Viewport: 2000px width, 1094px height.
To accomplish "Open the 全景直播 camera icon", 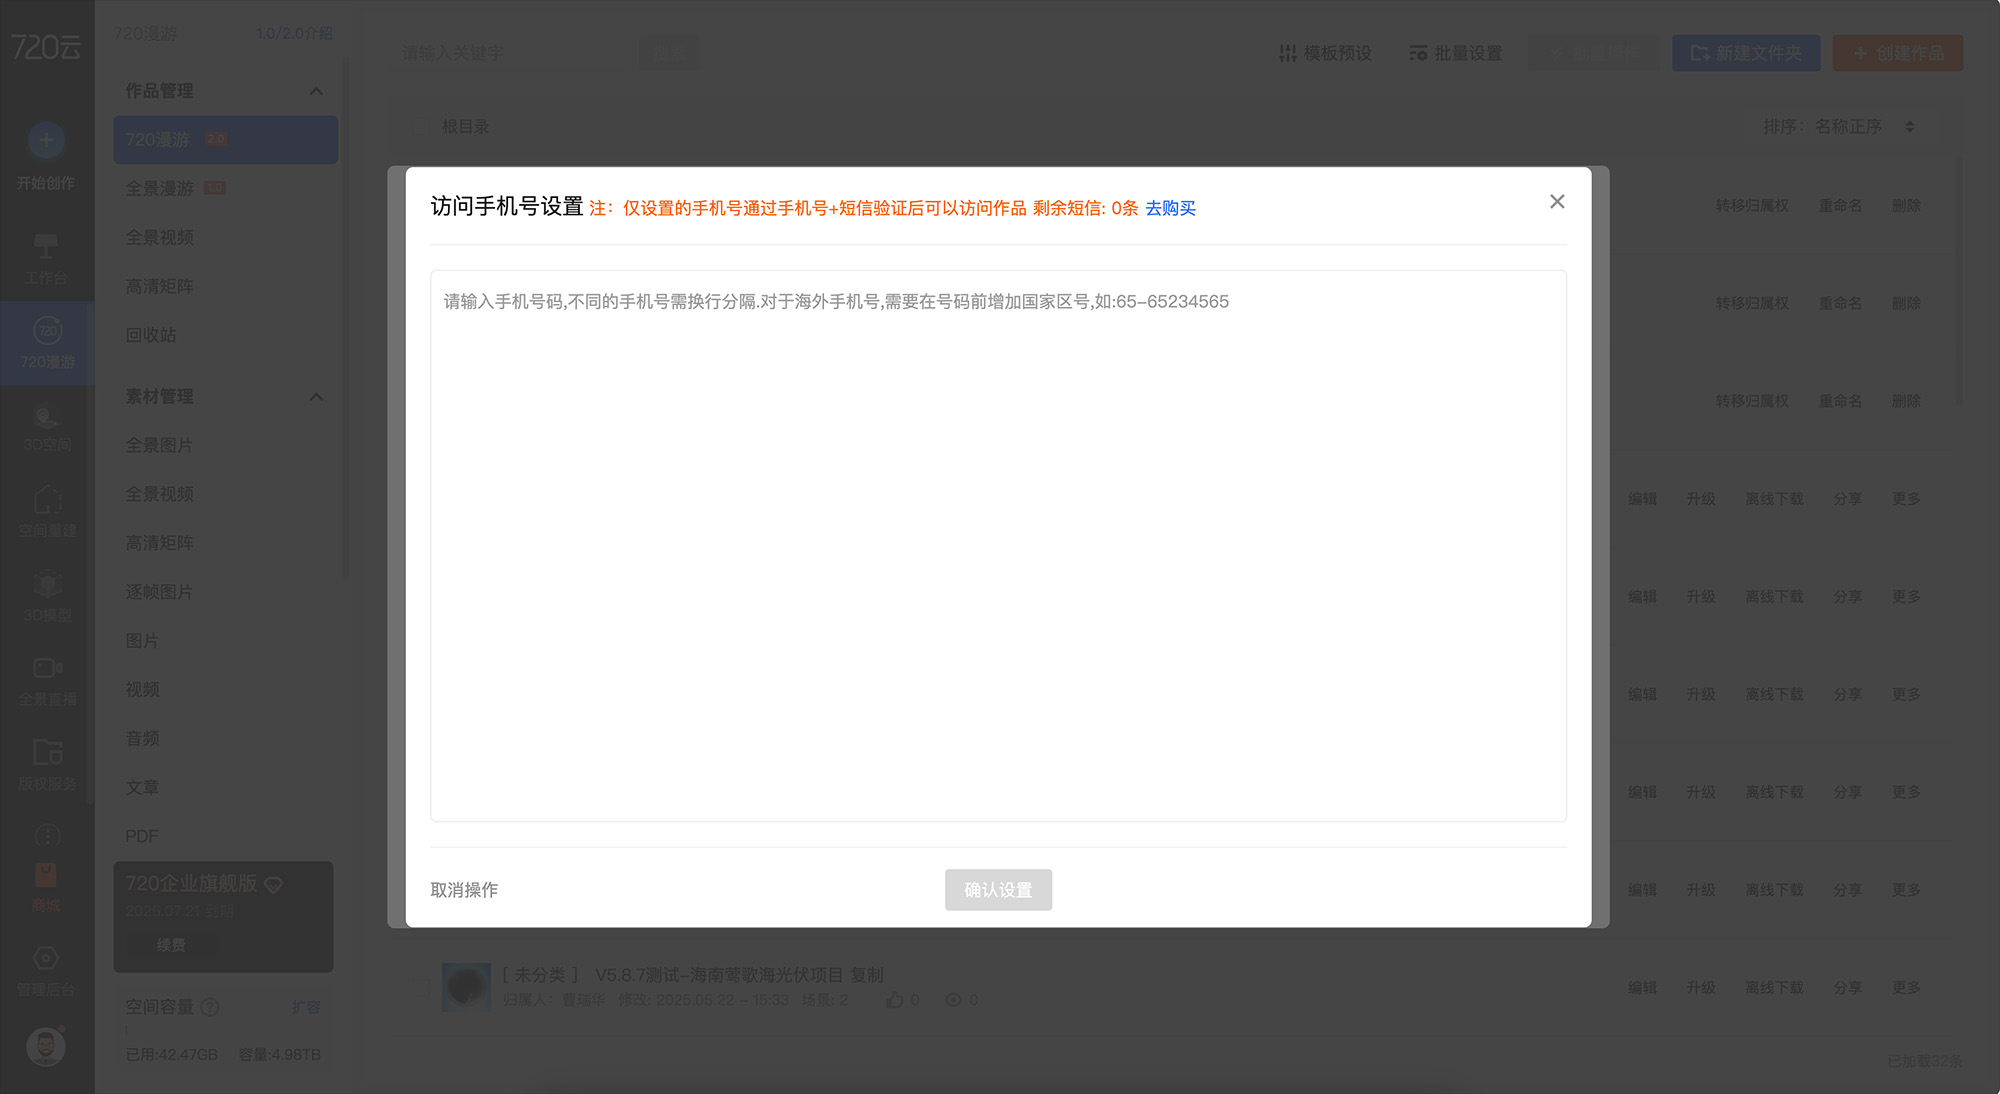I will 46,668.
